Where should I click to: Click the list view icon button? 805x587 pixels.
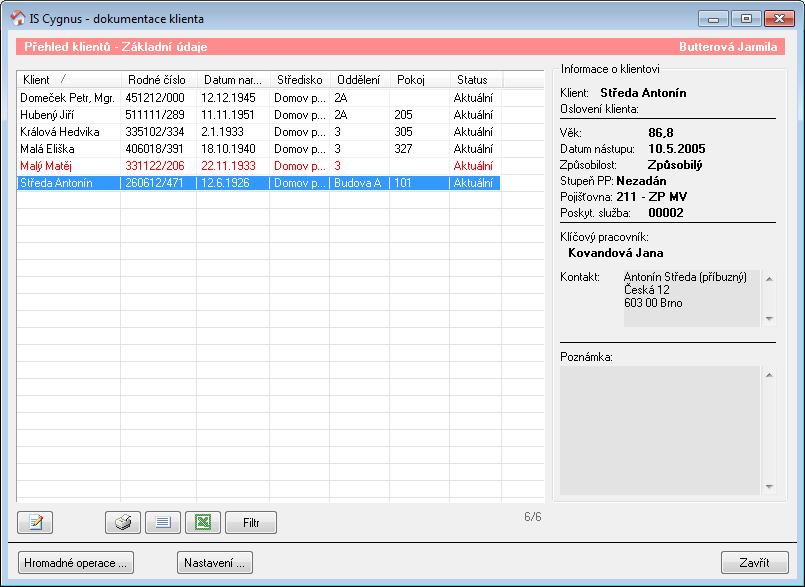coord(163,522)
